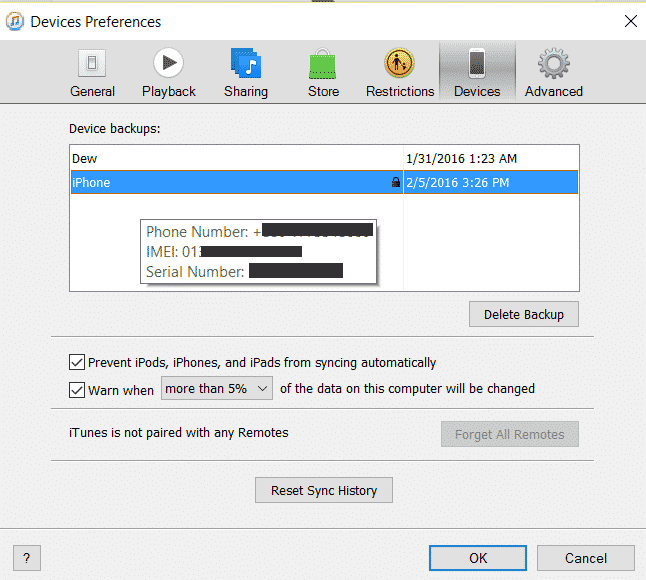The height and width of the screenshot is (580, 646).
Task: Disable Prevent iPods from syncing automatically checkbox
Action: click(x=77, y=363)
